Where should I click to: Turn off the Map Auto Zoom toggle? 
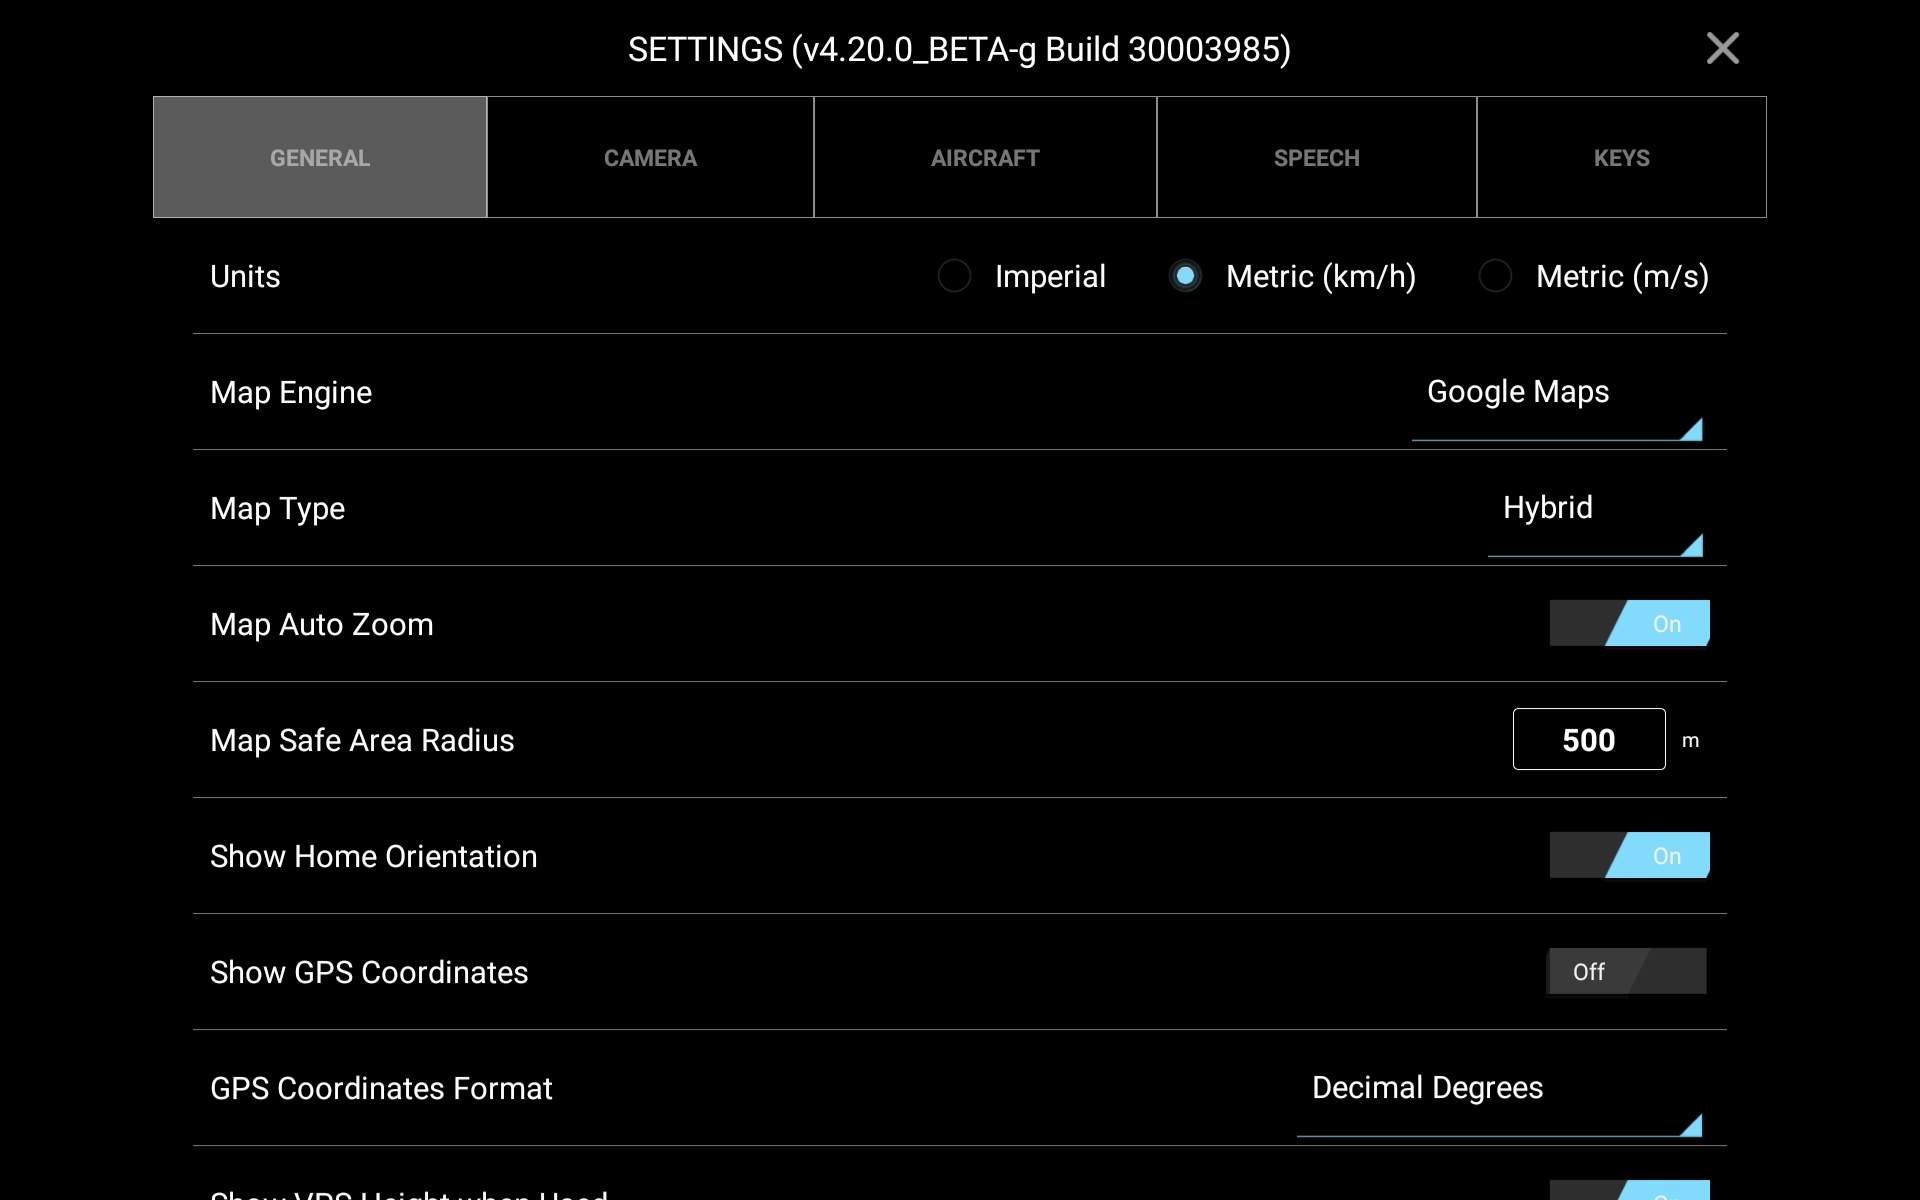(x=1629, y=624)
